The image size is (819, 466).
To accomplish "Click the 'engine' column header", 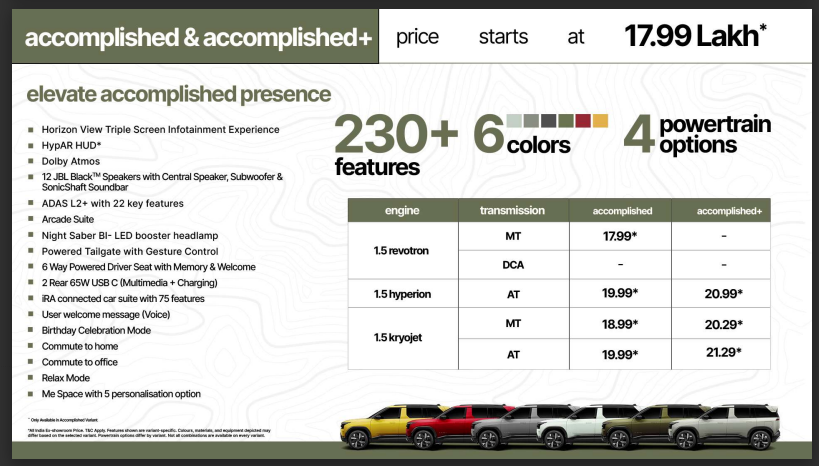I will pyautogui.click(x=402, y=211).
